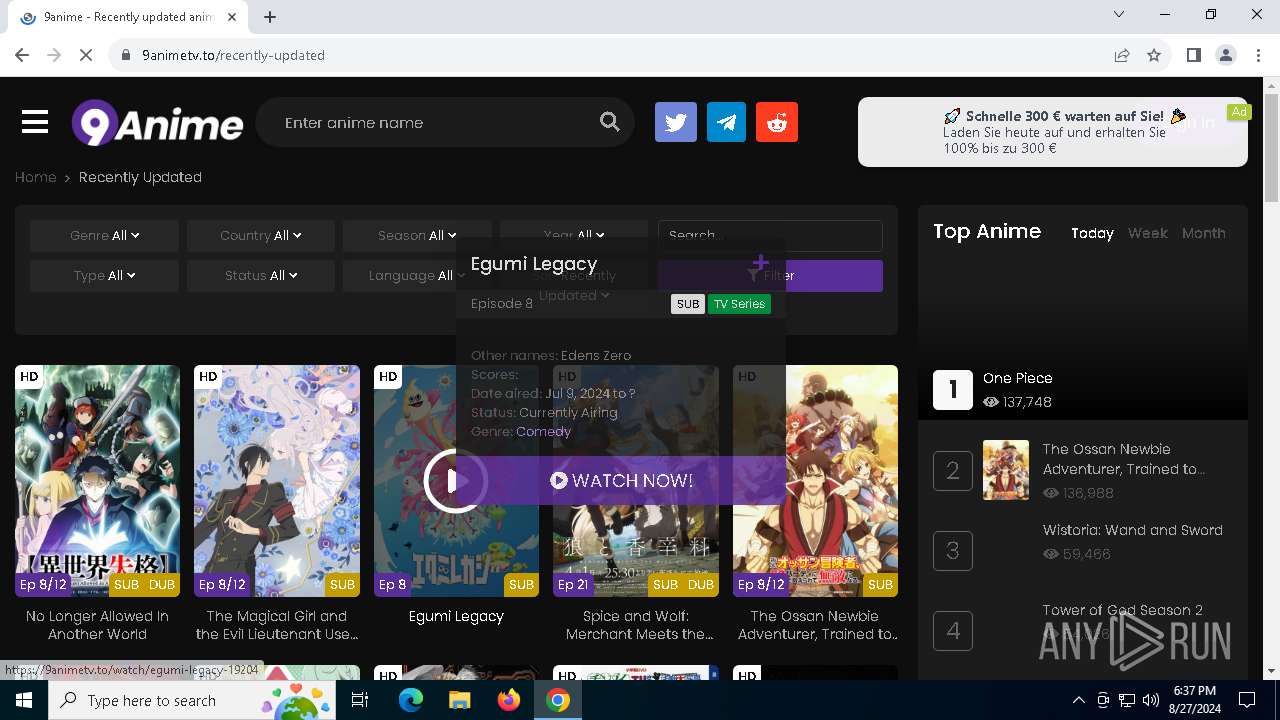The height and width of the screenshot is (720, 1280).
Task: Click The Magical Girl poster thumbnail
Action: tap(277, 481)
